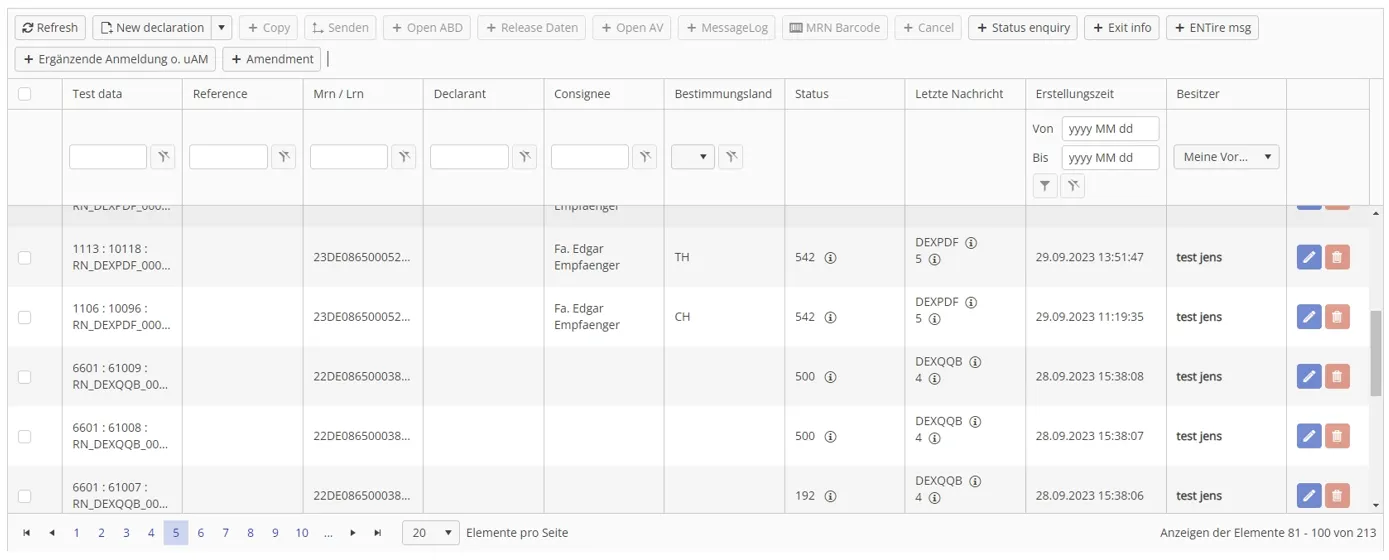
Task: Click the Refresh button
Action: 50,28
